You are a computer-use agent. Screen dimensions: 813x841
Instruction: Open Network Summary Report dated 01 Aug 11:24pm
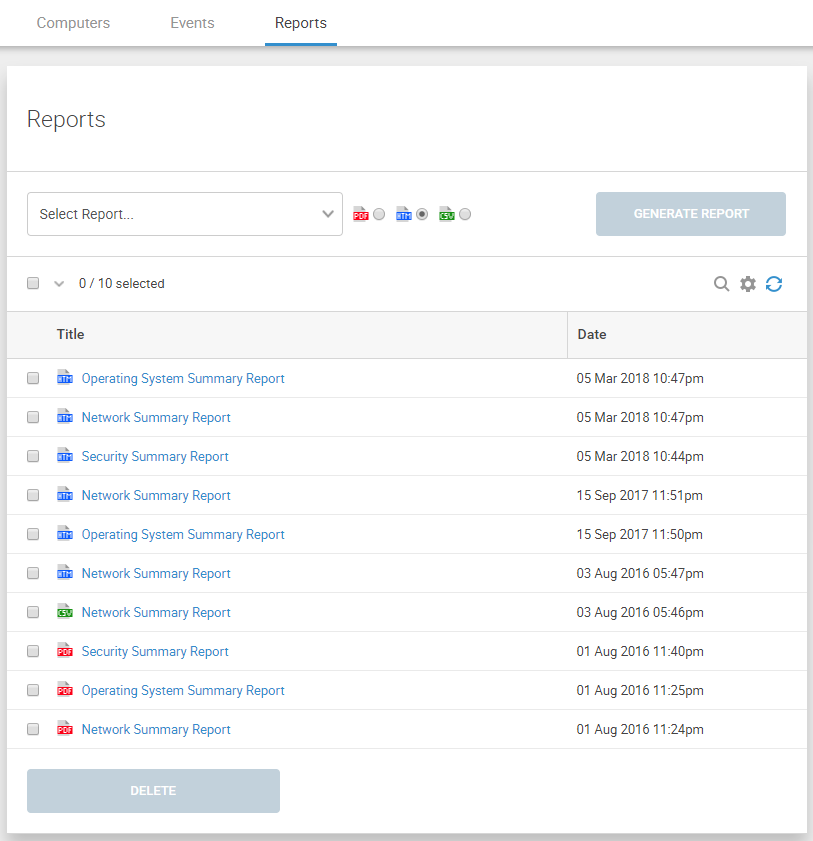point(156,729)
